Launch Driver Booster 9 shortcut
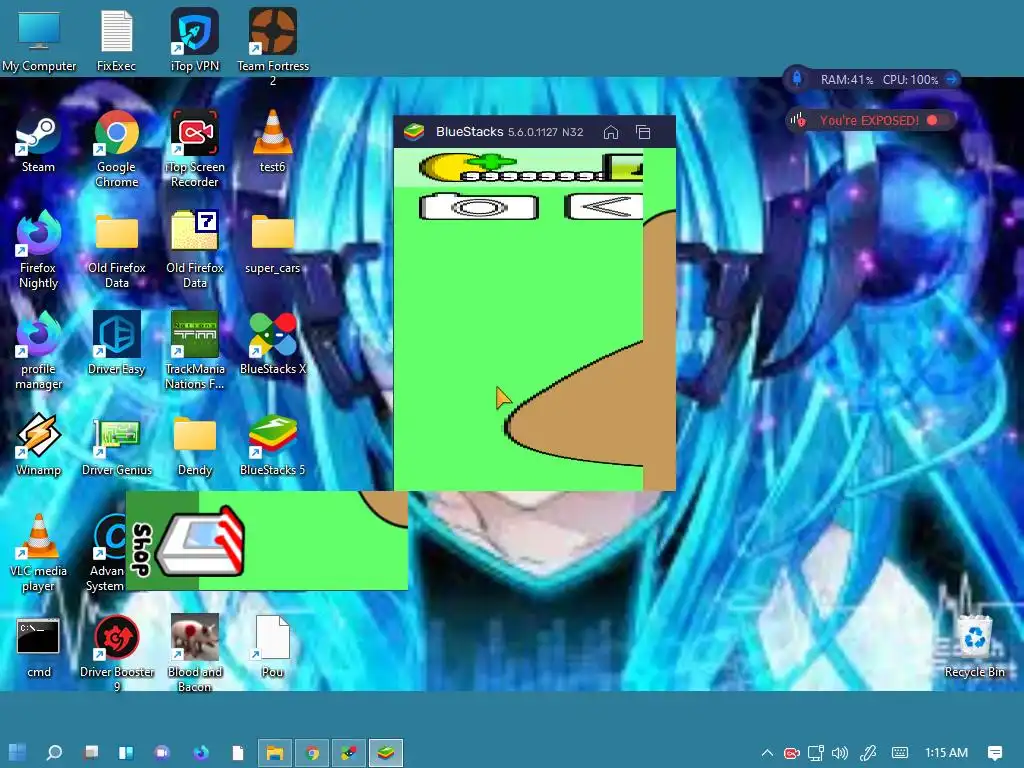 point(116,653)
